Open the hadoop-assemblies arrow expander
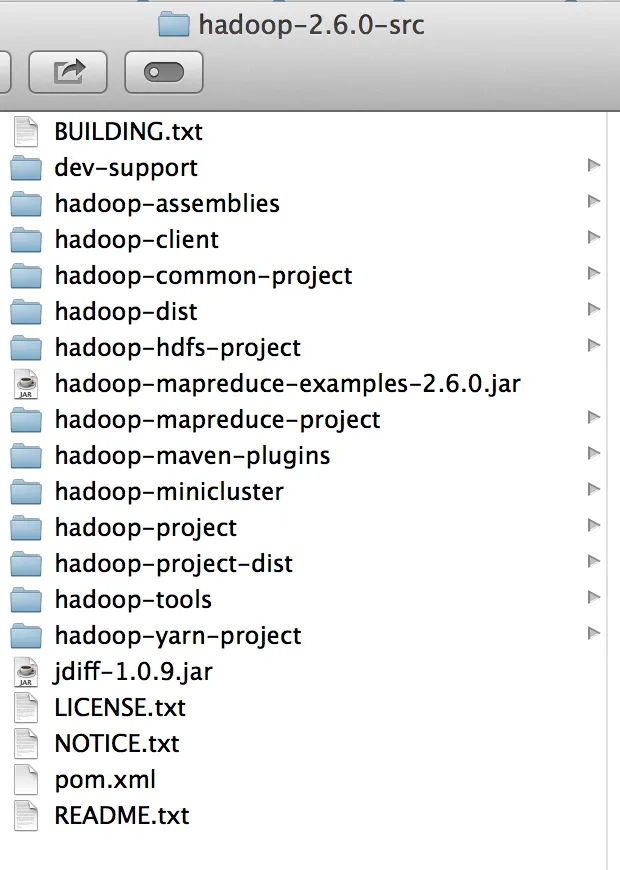 point(593,202)
